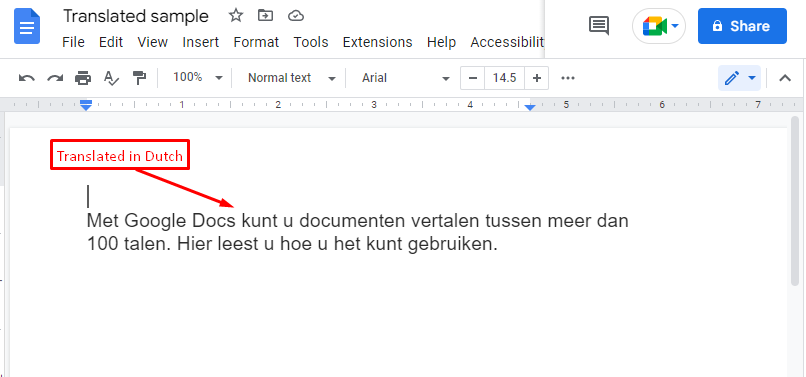Open the Edit menu
Viewport: 806px width, 377px height.
click(111, 42)
